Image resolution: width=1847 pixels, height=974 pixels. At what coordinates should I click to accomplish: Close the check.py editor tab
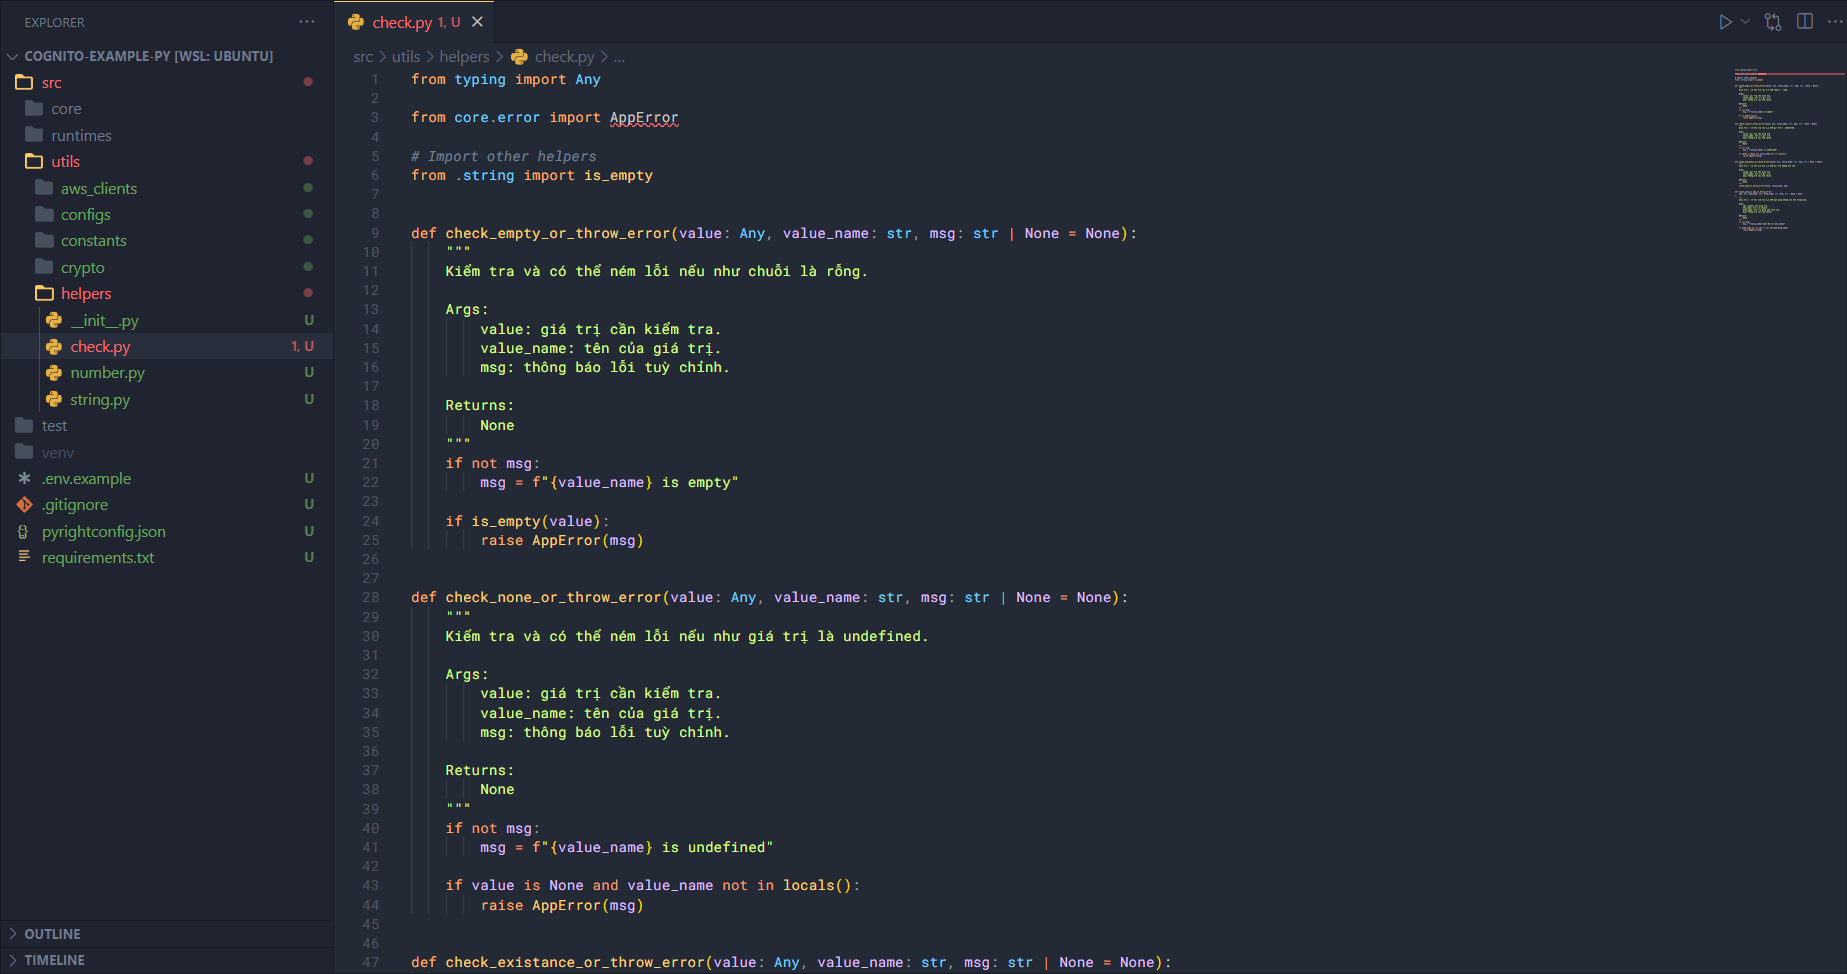click(477, 22)
